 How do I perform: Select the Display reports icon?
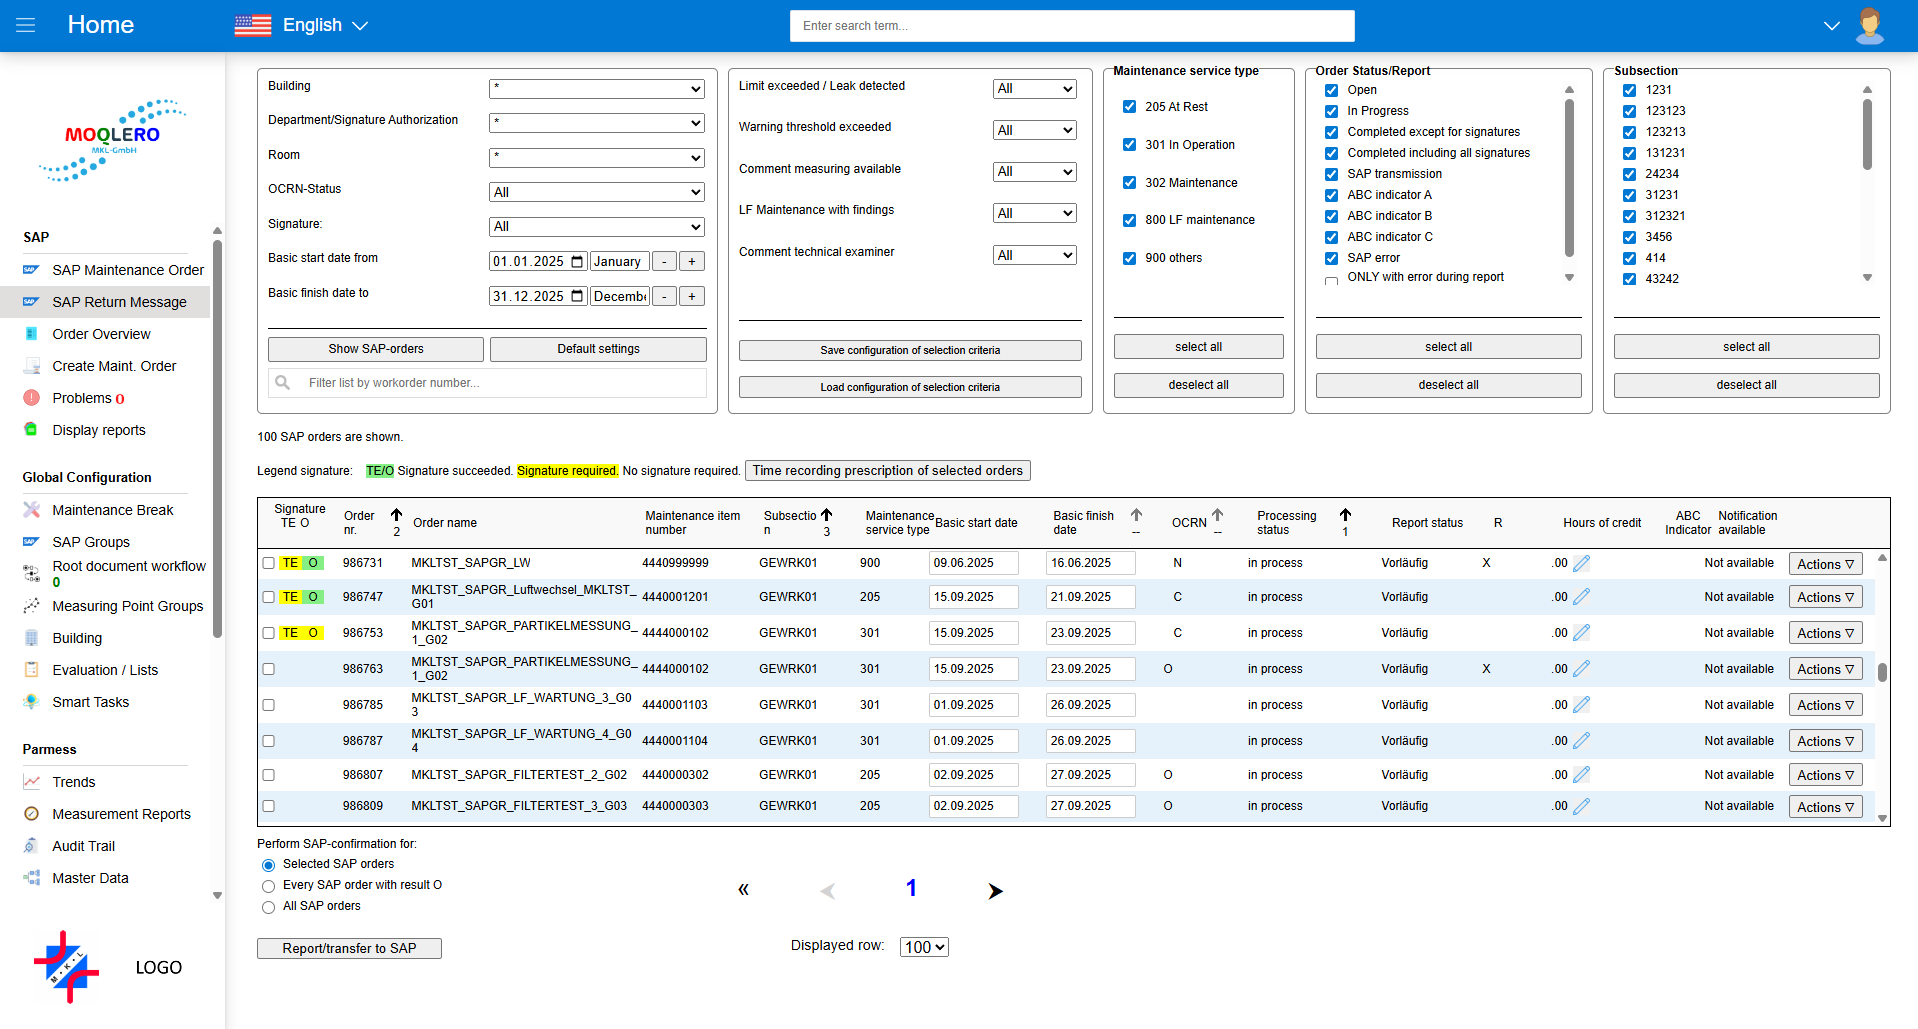point(31,430)
